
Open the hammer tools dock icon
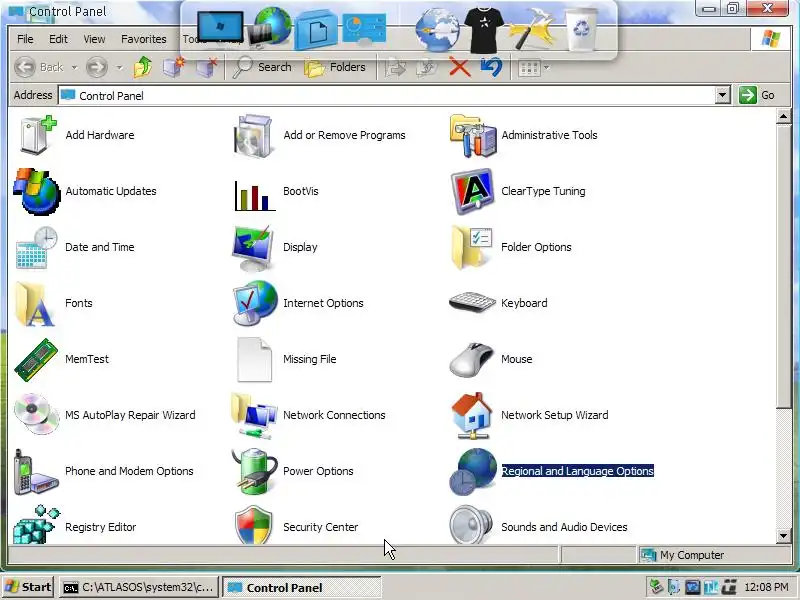pos(533,29)
